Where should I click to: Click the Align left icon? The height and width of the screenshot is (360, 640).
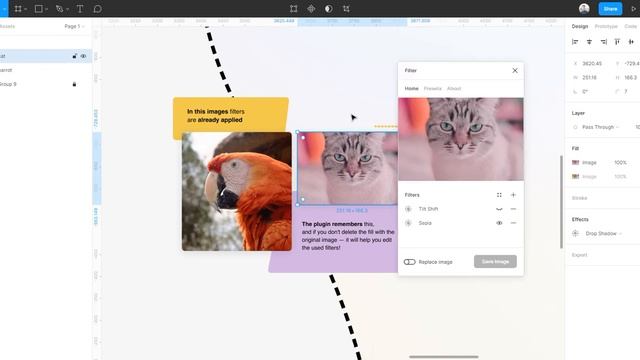click(575, 42)
